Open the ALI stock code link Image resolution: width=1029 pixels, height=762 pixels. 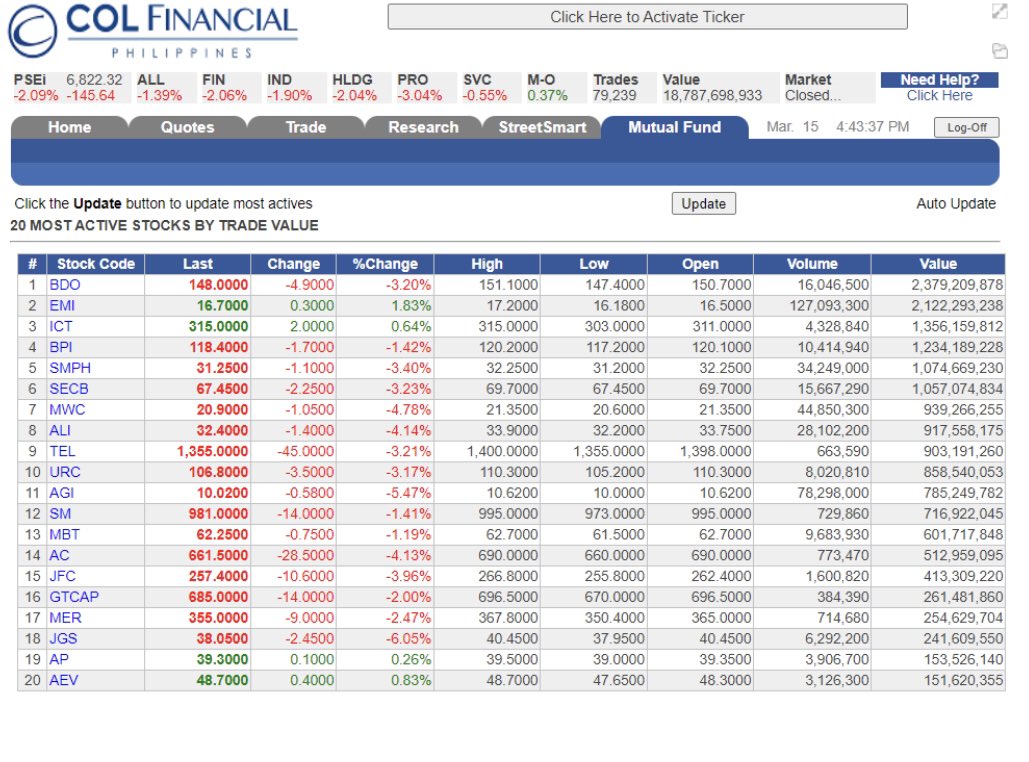coord(60,431)
